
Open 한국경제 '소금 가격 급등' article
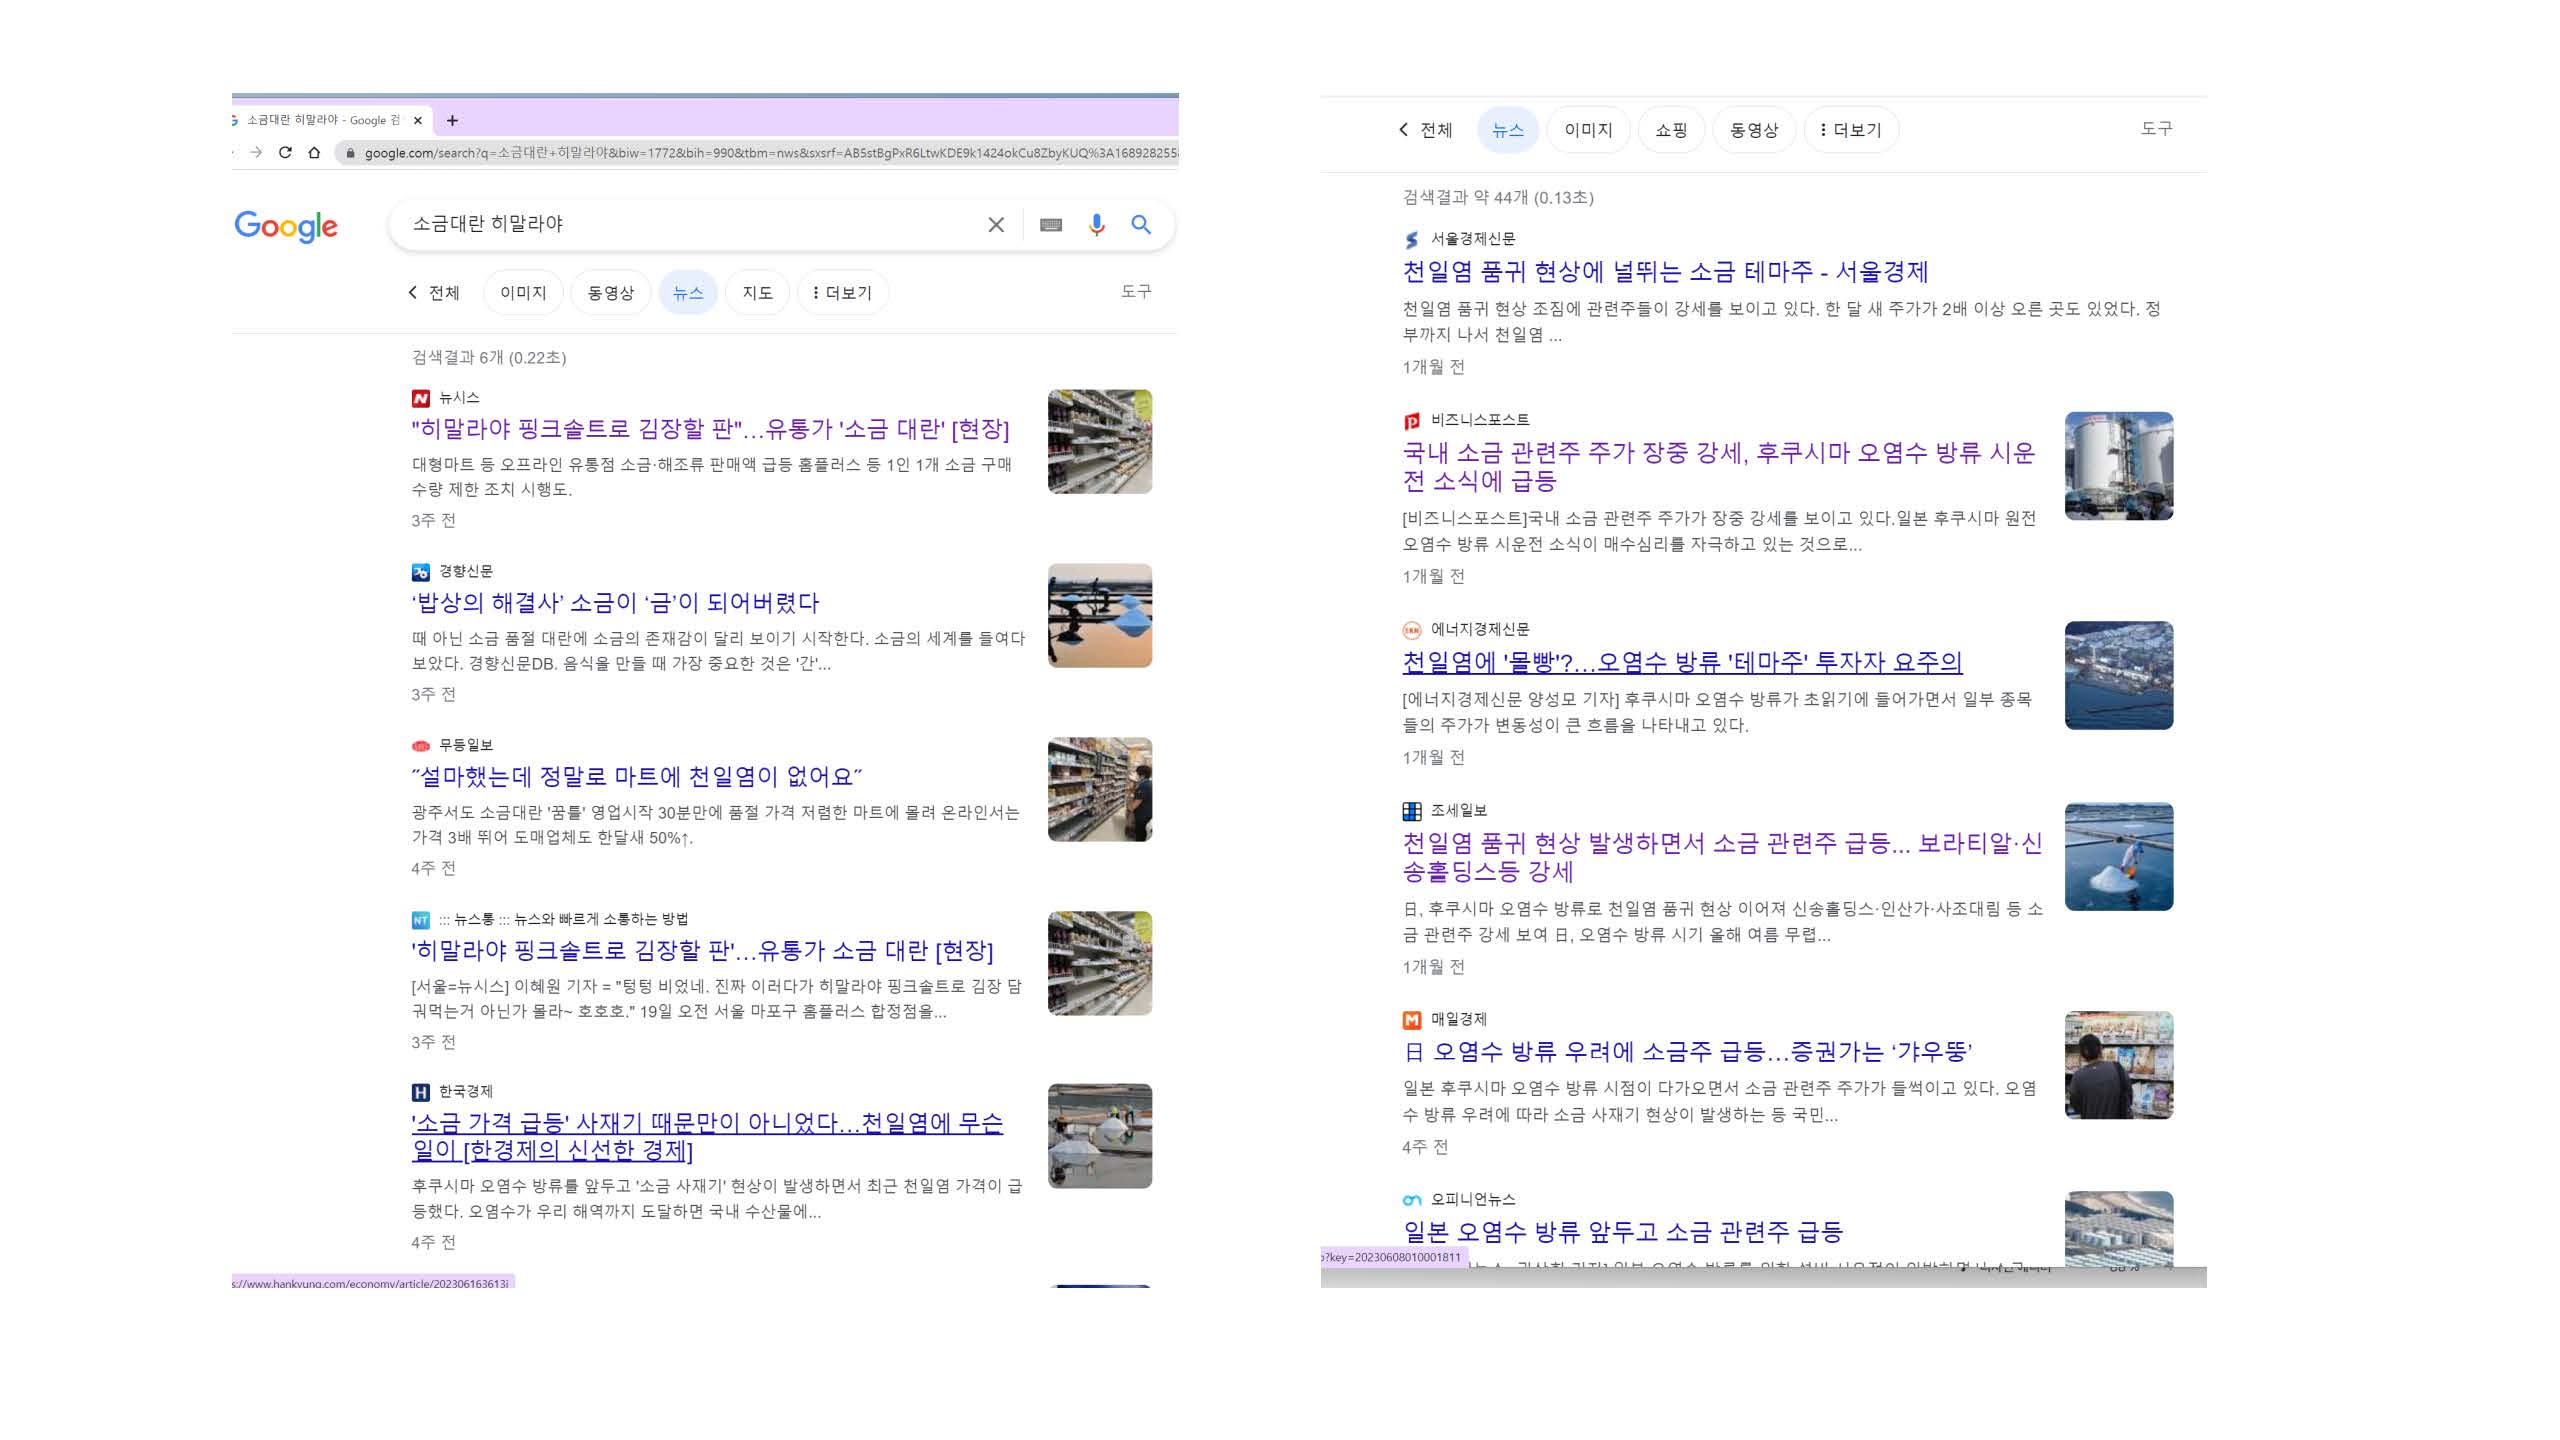click(x=707, y=1137)
